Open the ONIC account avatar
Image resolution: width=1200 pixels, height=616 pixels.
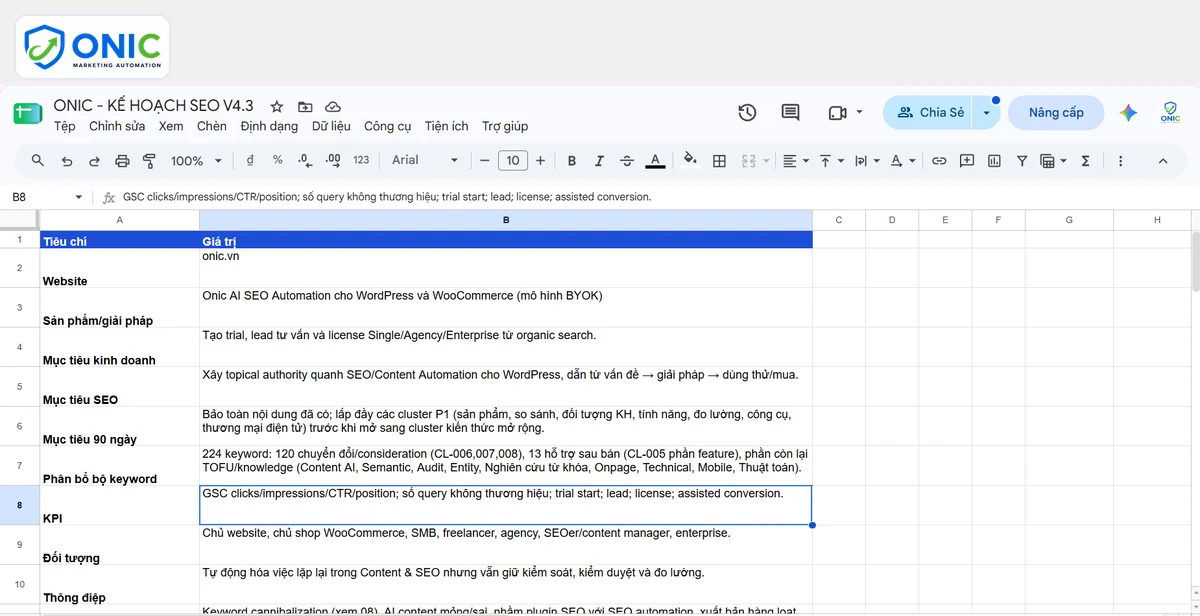(1170, 113)
